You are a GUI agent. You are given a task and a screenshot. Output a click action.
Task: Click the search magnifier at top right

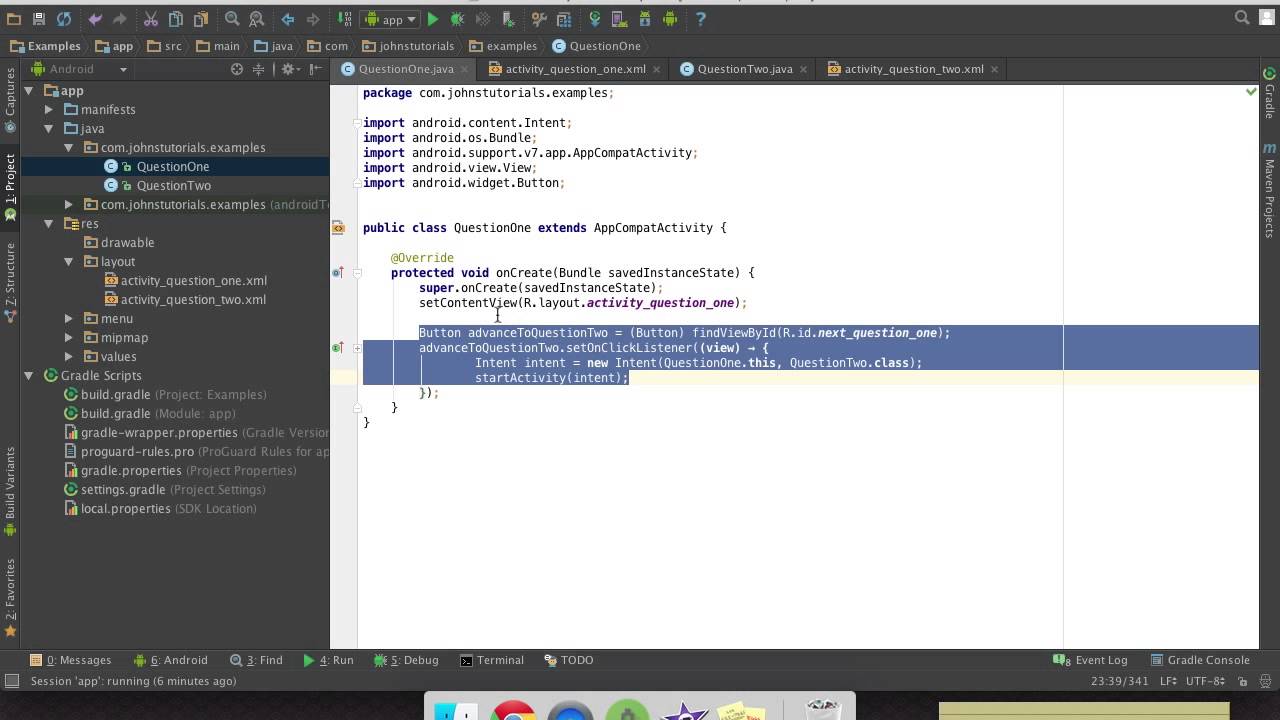pos(1242,18)
